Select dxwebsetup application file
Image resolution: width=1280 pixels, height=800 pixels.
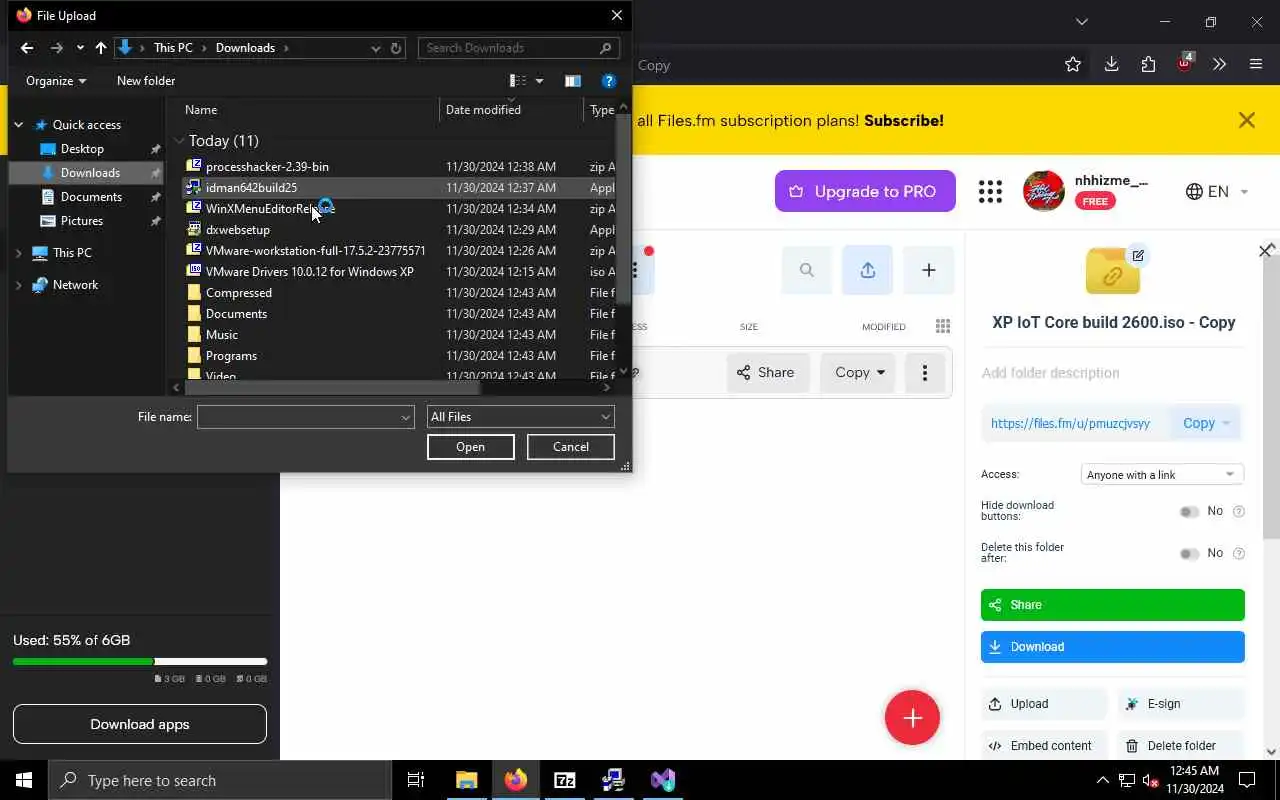[237, 230]
